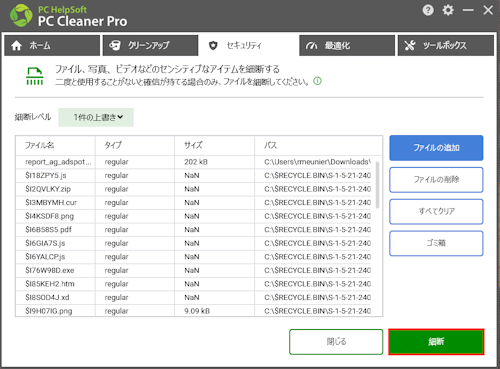The image size is (500, 369).
Task: Click the 9.09 kB size cell
Action: [214, 311]
